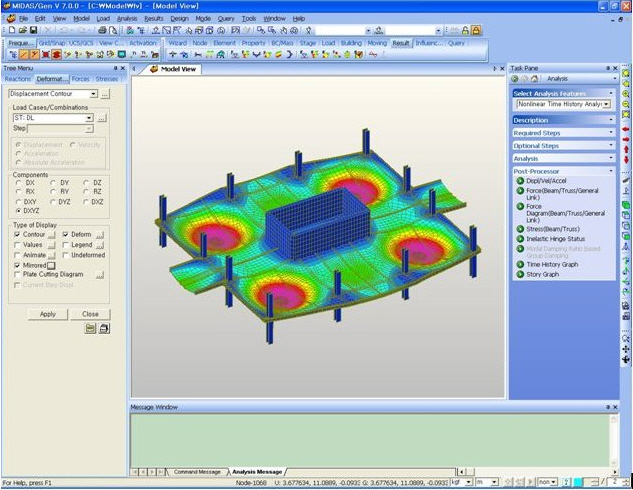633x490 pixels.
Task: Click the New file icon
Action: (12, 30)
